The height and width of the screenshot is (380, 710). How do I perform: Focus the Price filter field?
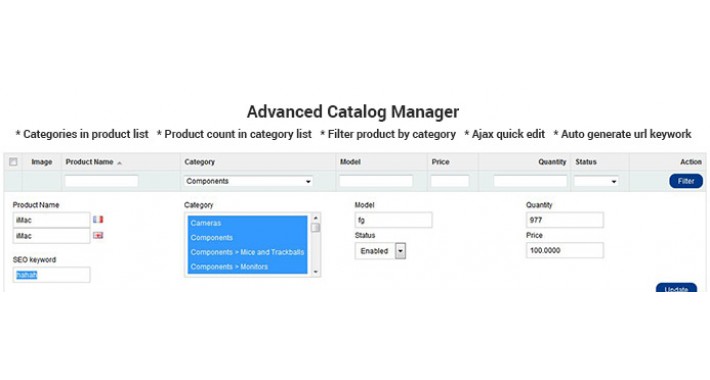(450, 181)
